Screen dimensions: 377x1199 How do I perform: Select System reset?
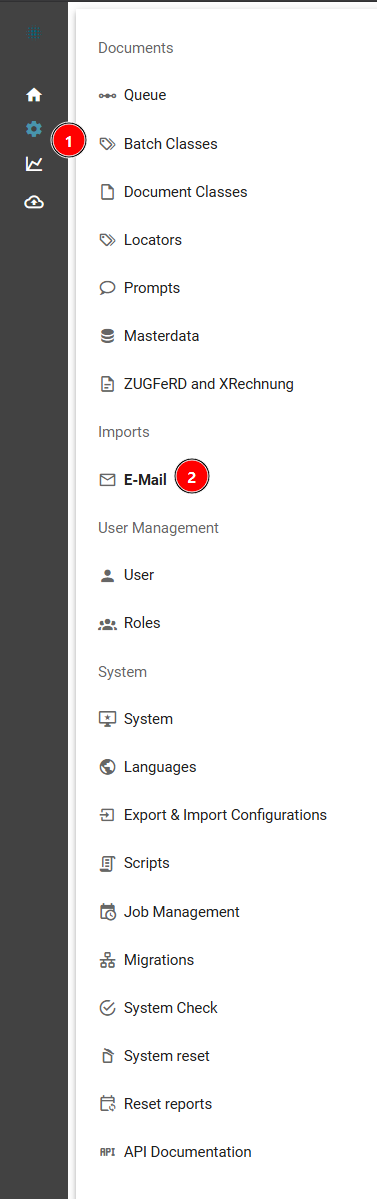(x=167, y=1056)
